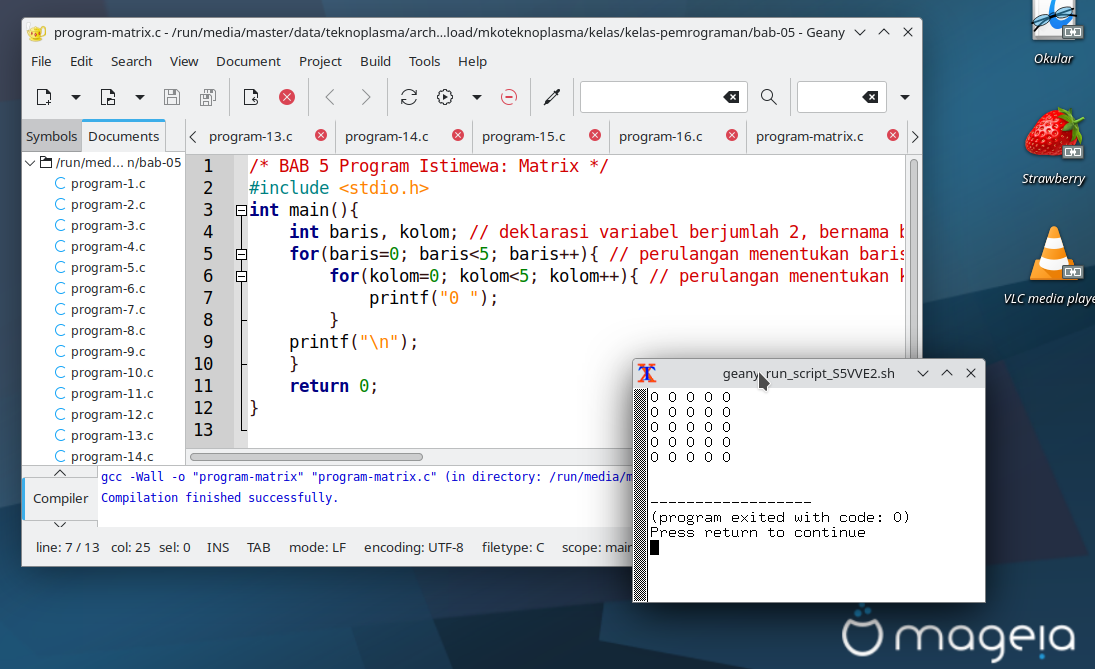
Task: Collapse the /run/med... n/bab-05 folder
Action: tap(30, 163)
